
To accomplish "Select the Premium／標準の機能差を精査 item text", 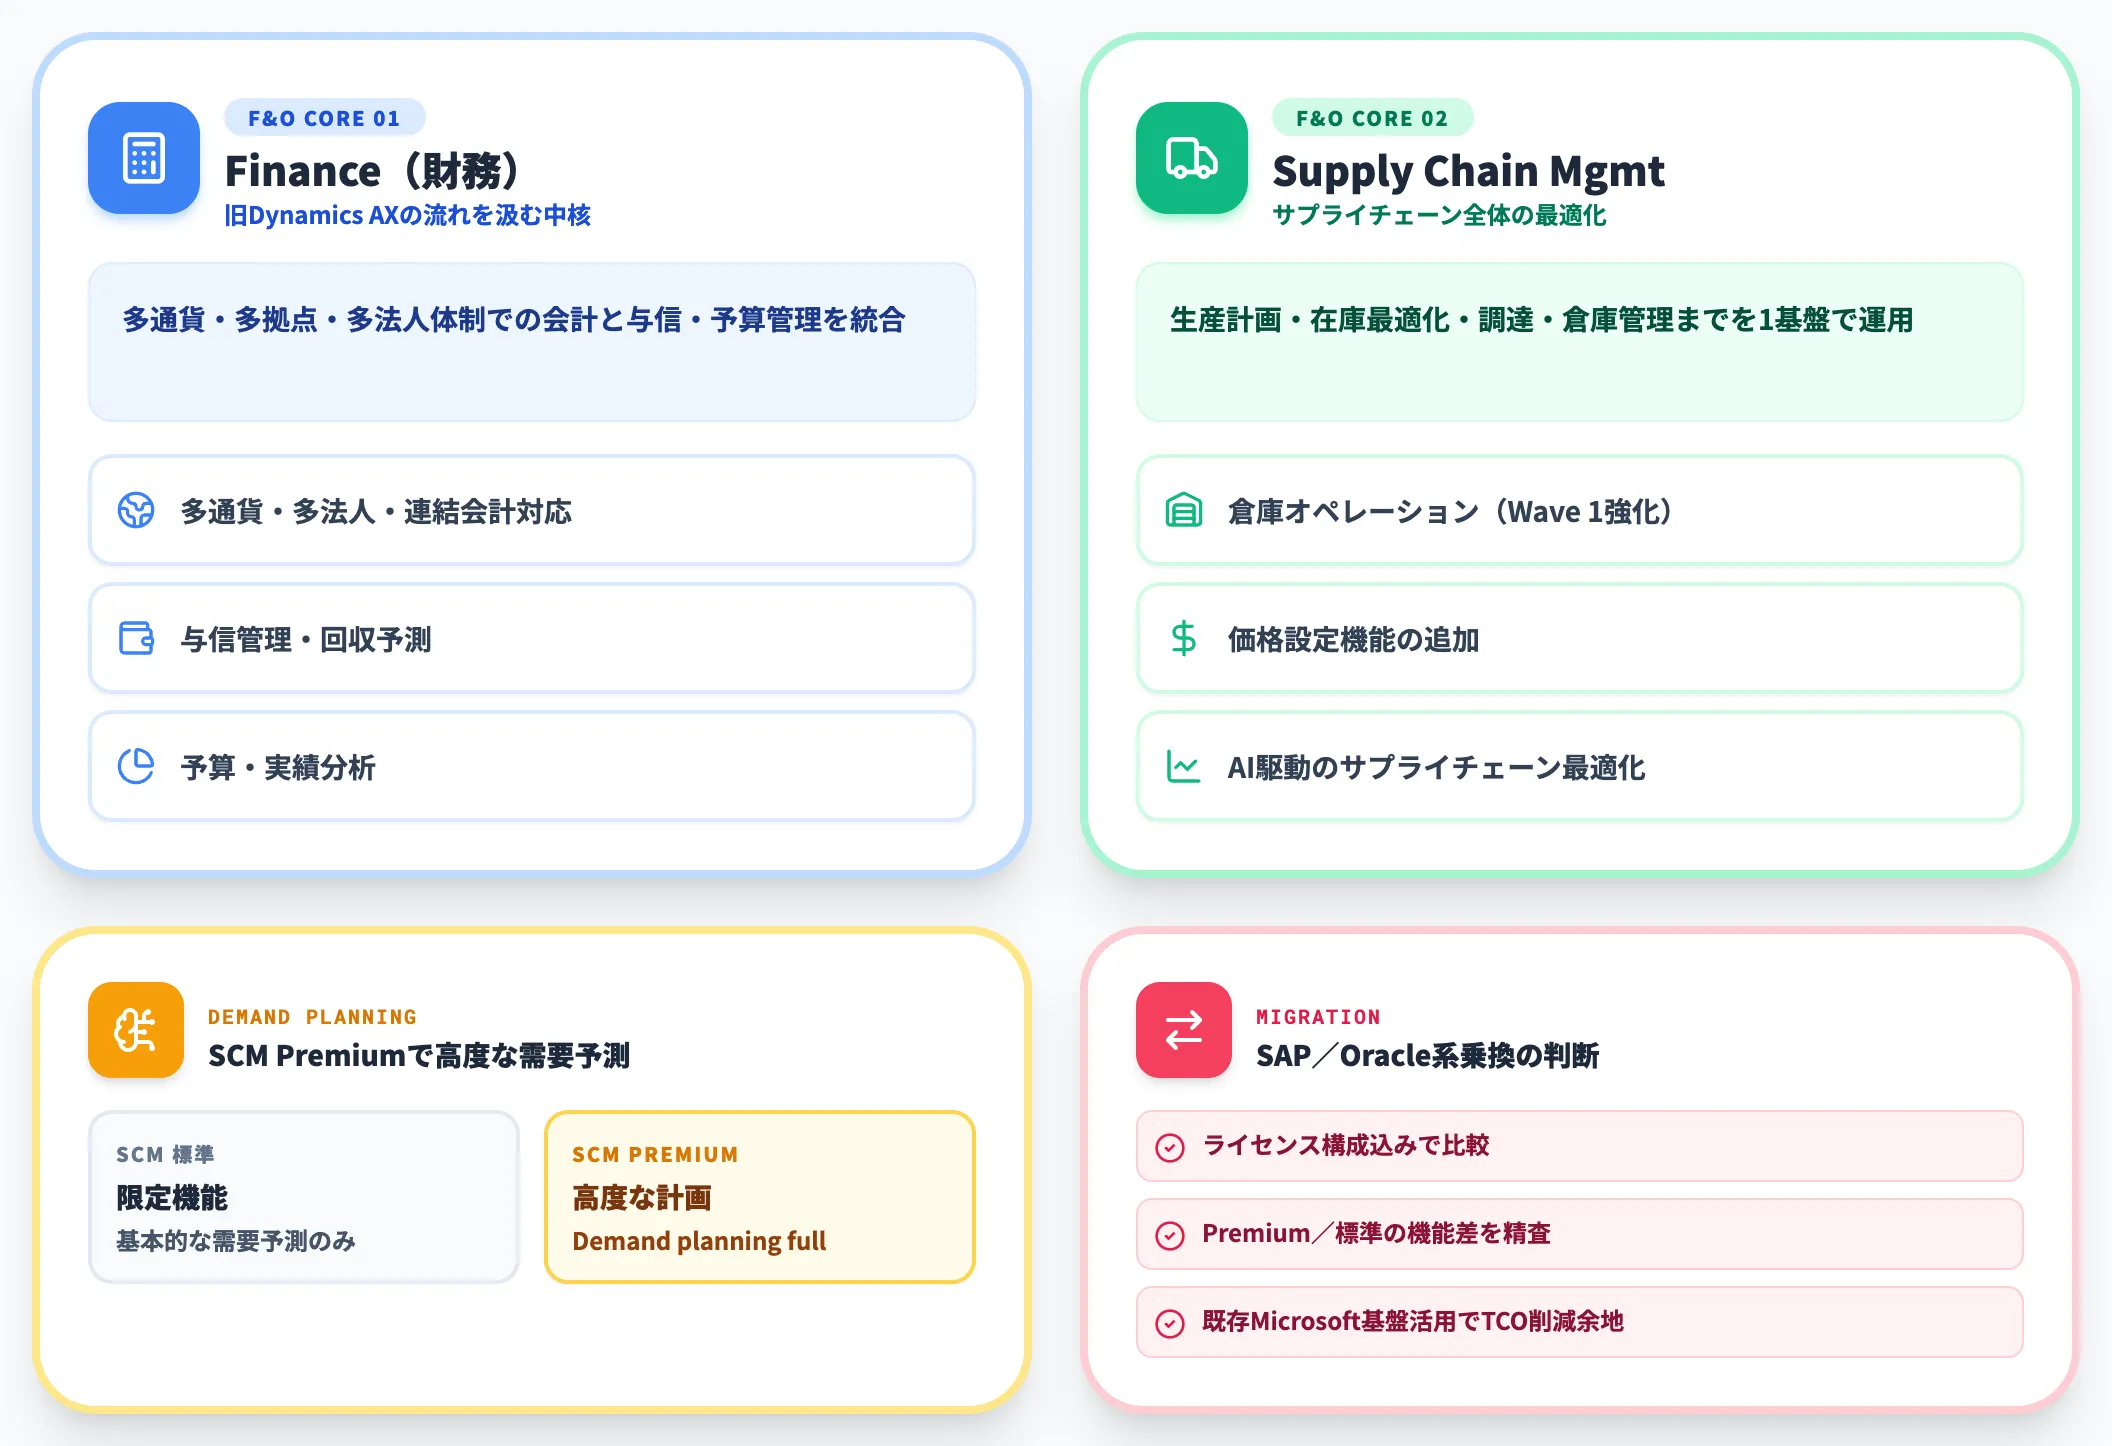I will coord(1376,1233).
